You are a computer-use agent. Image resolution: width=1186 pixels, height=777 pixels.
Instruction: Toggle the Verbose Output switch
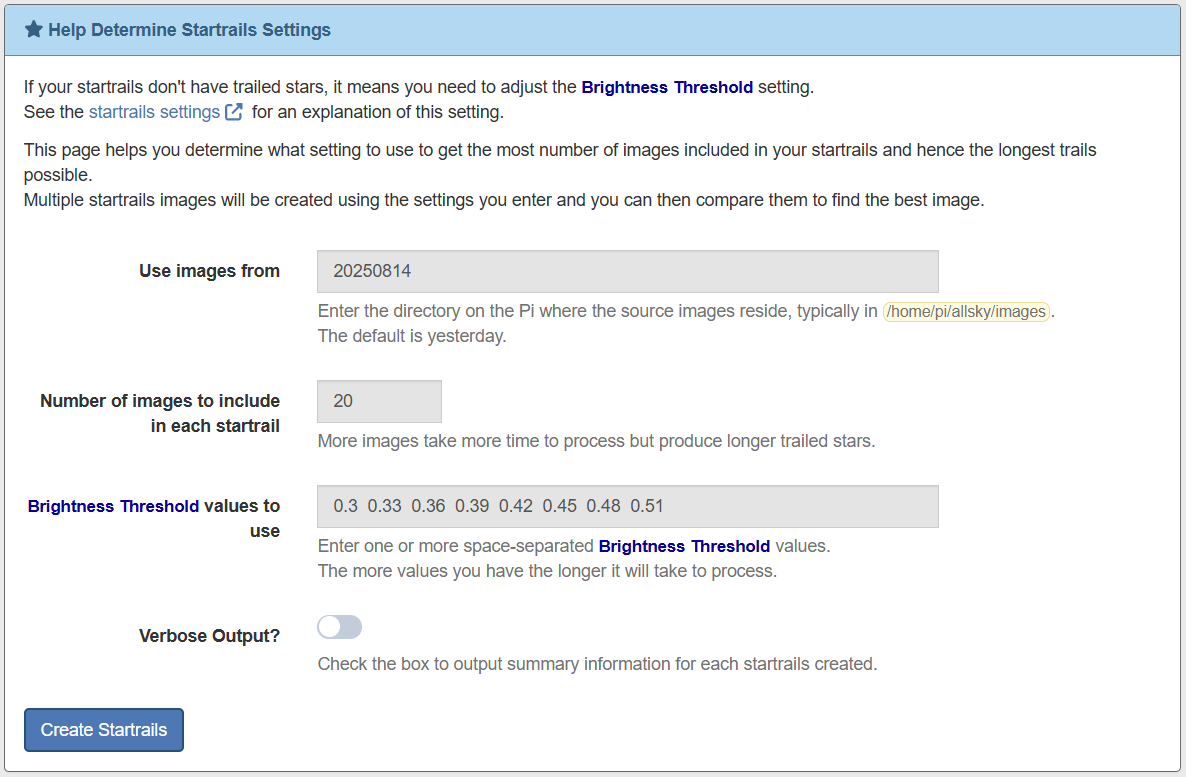coord(339,627)
